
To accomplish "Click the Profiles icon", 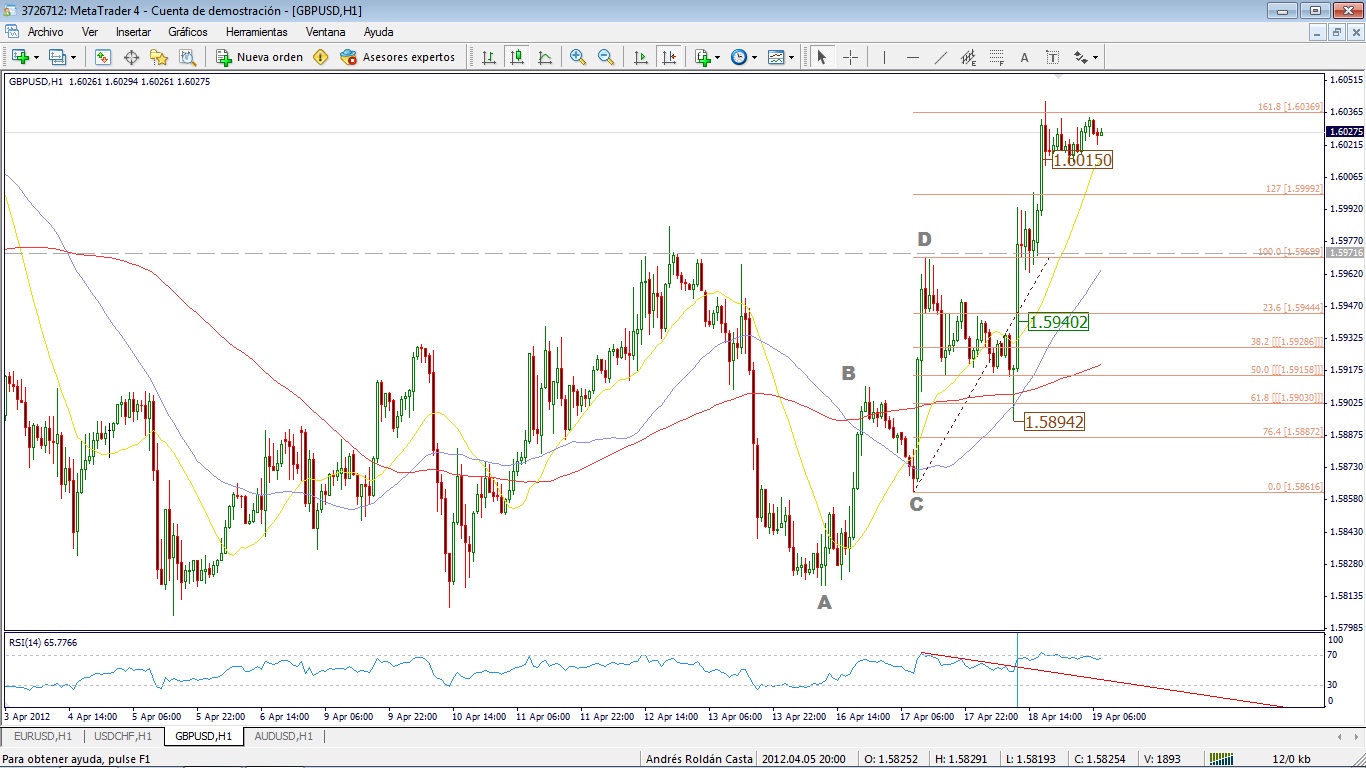I will pos(57,57).
